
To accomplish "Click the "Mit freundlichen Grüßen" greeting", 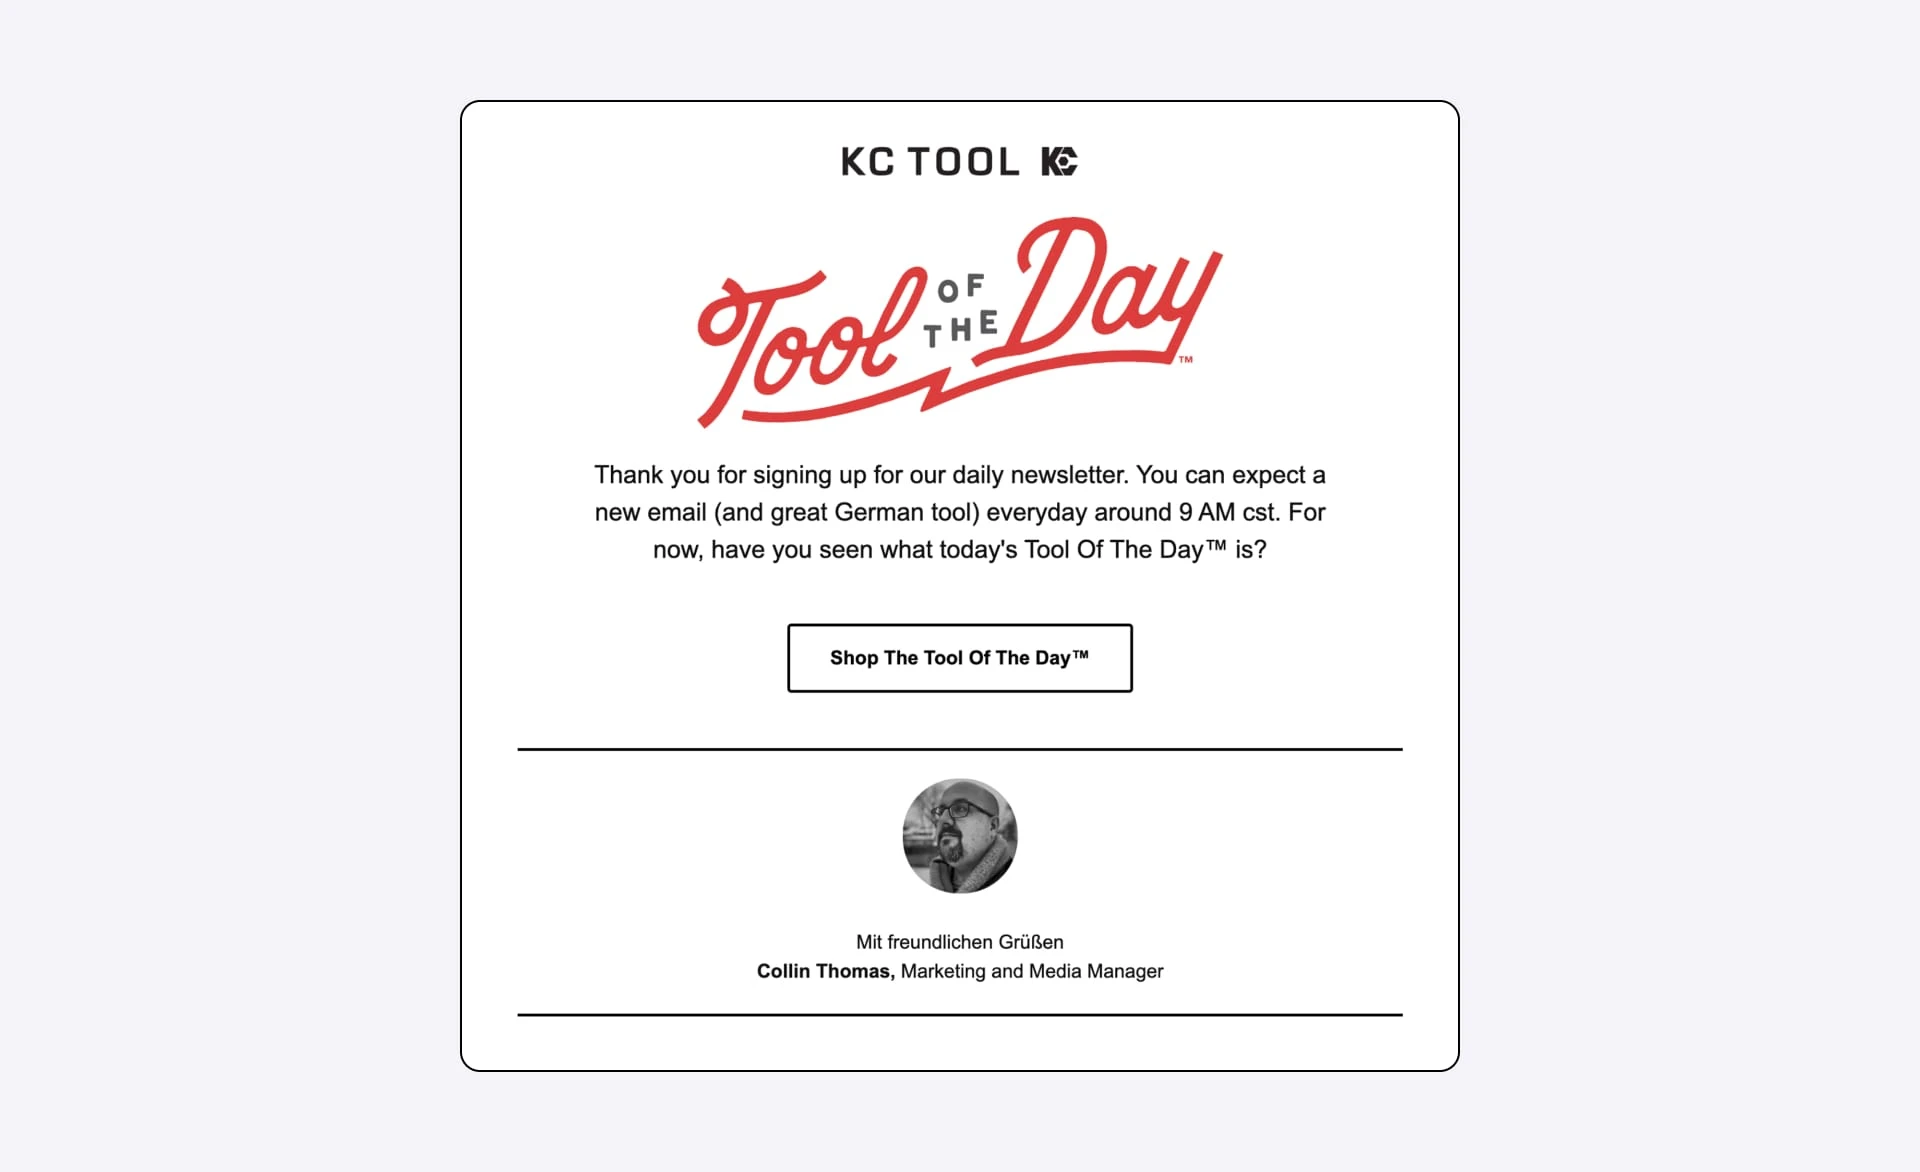I will click(960, 942).
